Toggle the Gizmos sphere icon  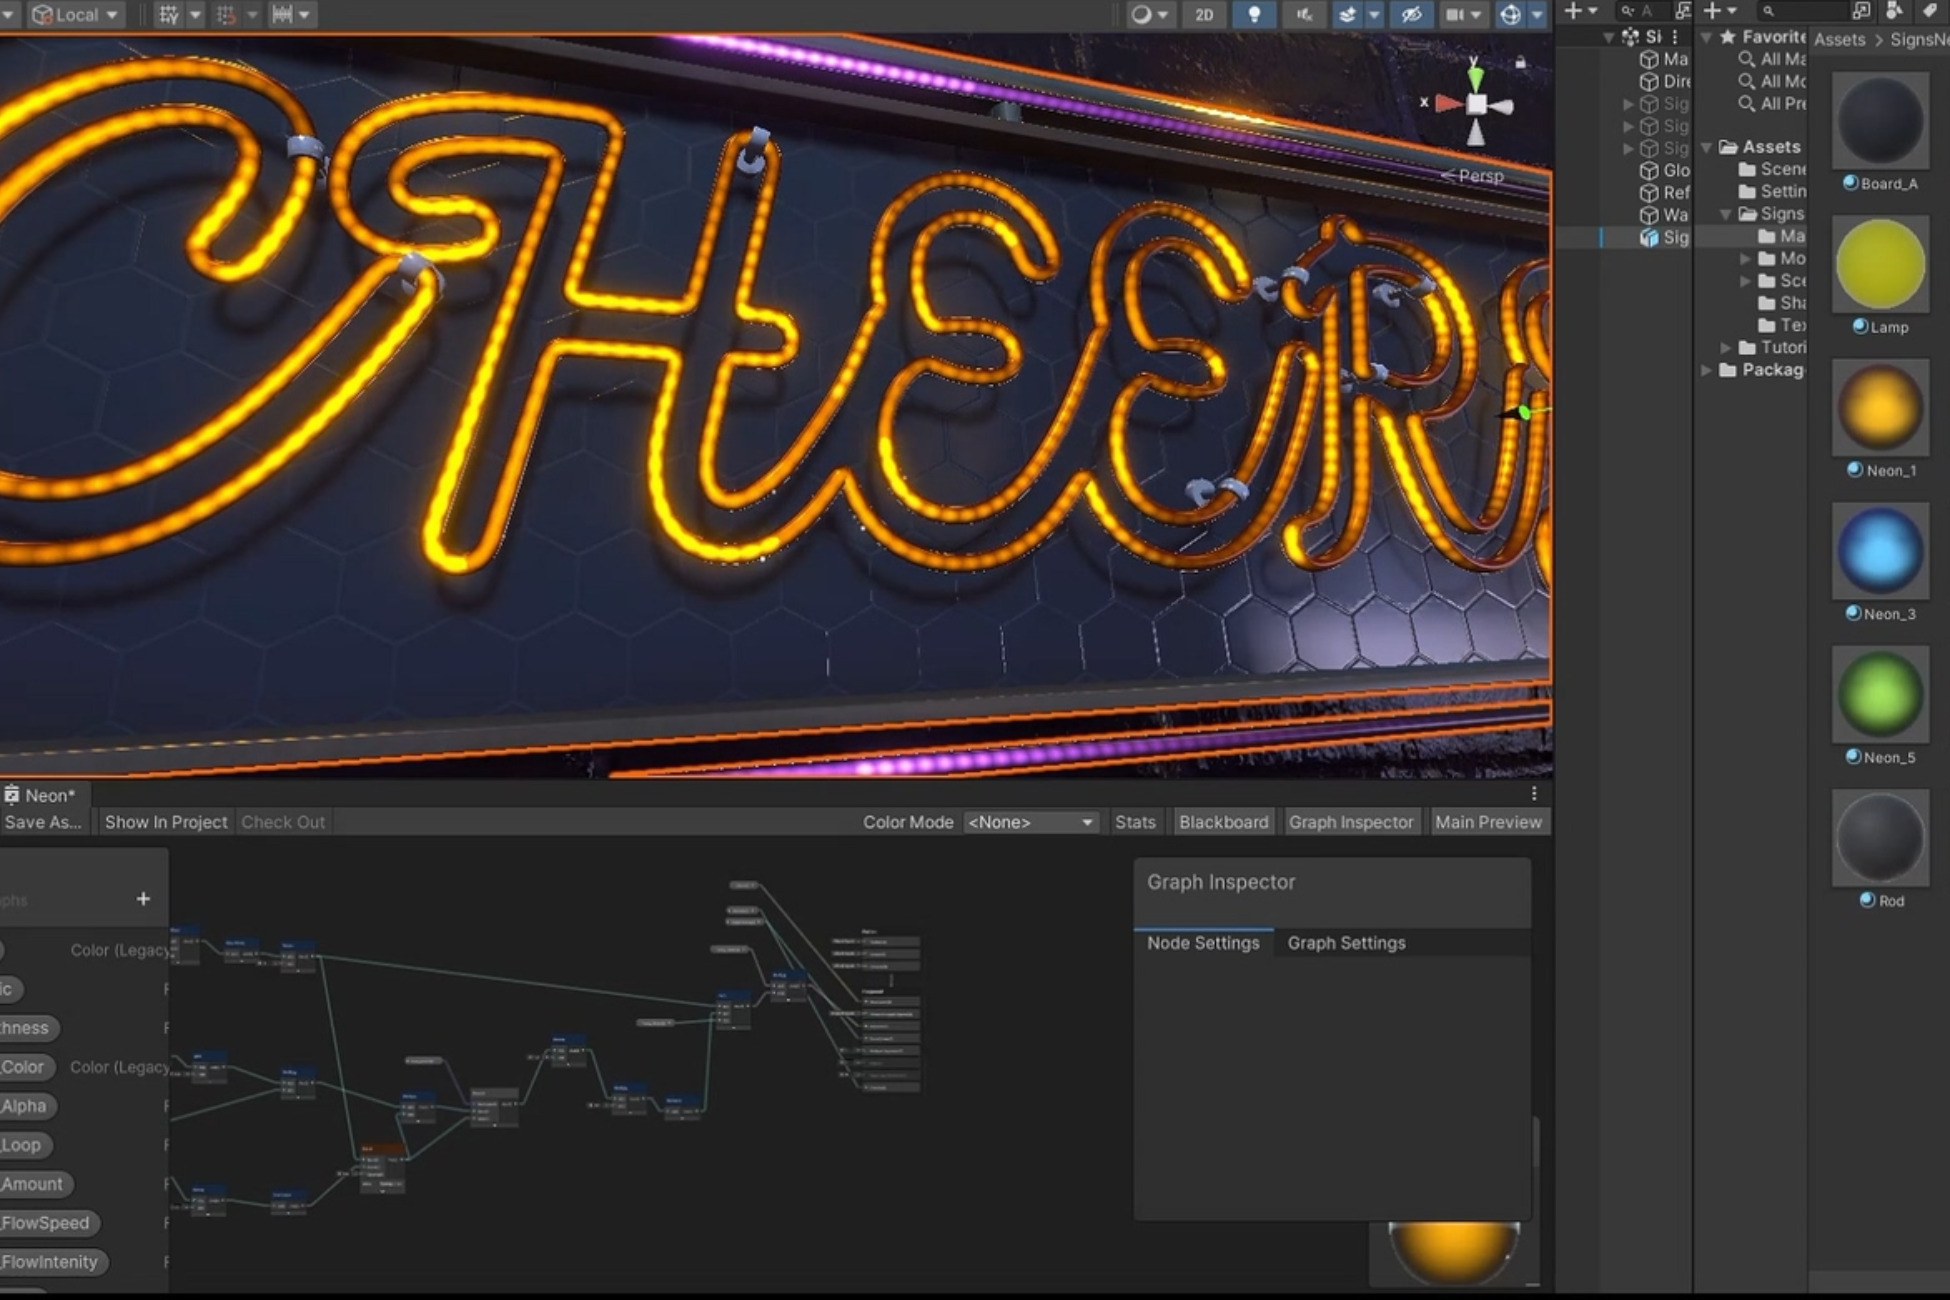[x=1510, y=15]
